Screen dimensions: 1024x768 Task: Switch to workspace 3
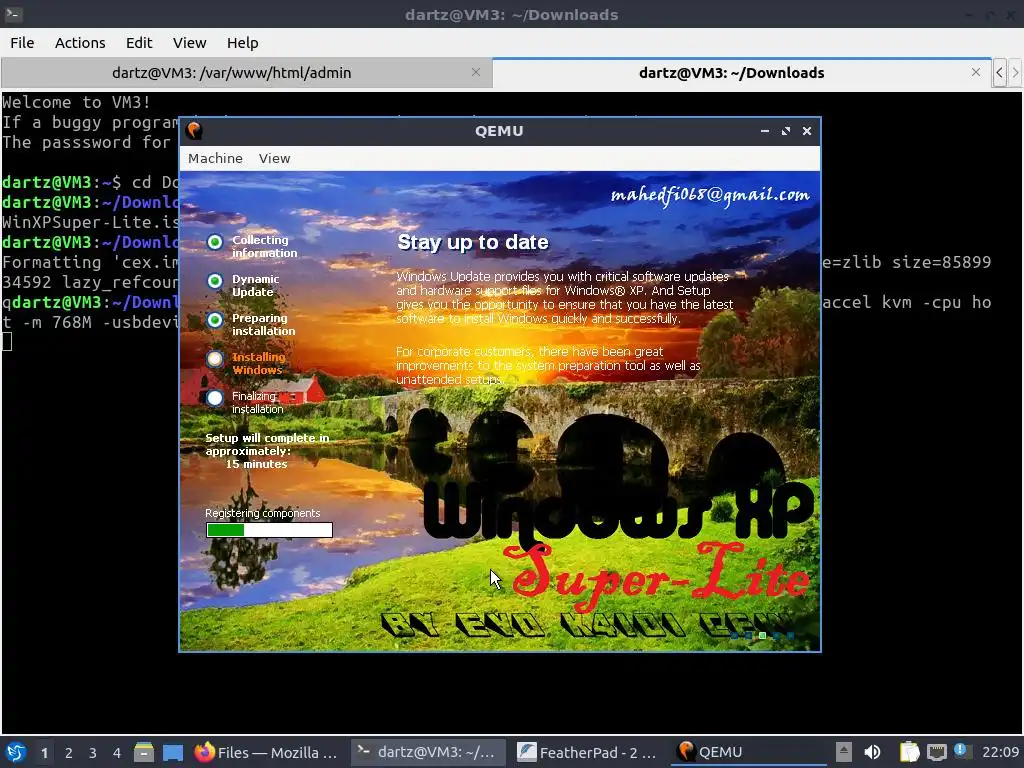93,752
